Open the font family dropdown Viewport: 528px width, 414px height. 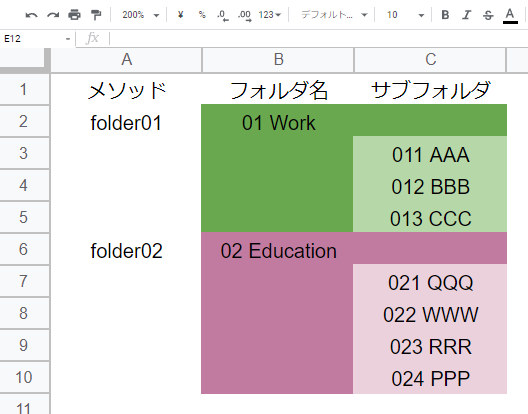pos(334,15)
